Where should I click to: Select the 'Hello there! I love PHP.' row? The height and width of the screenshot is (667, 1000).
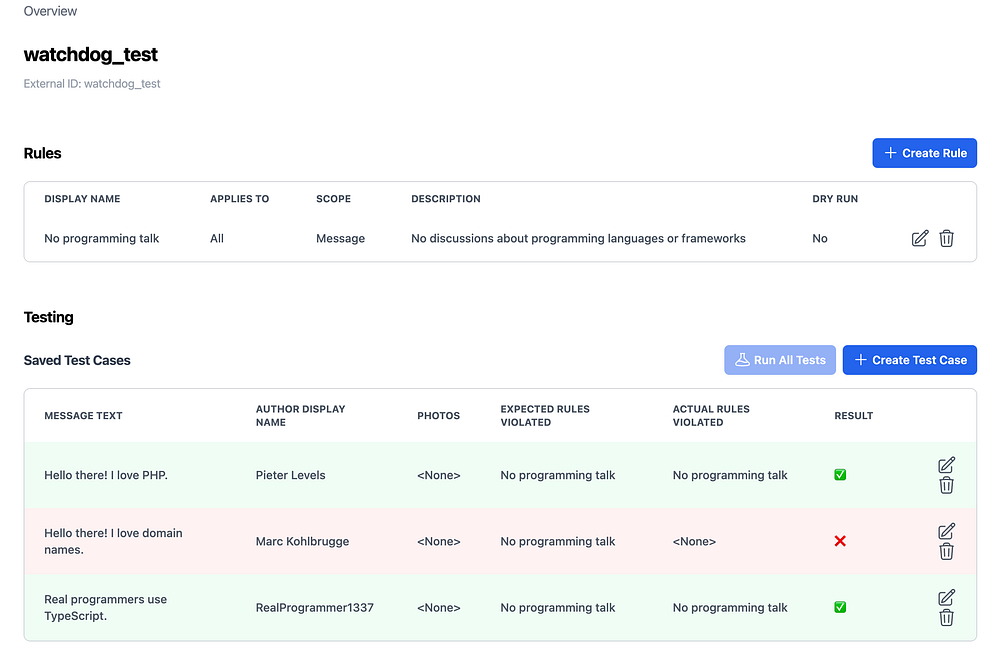point(106,475)
